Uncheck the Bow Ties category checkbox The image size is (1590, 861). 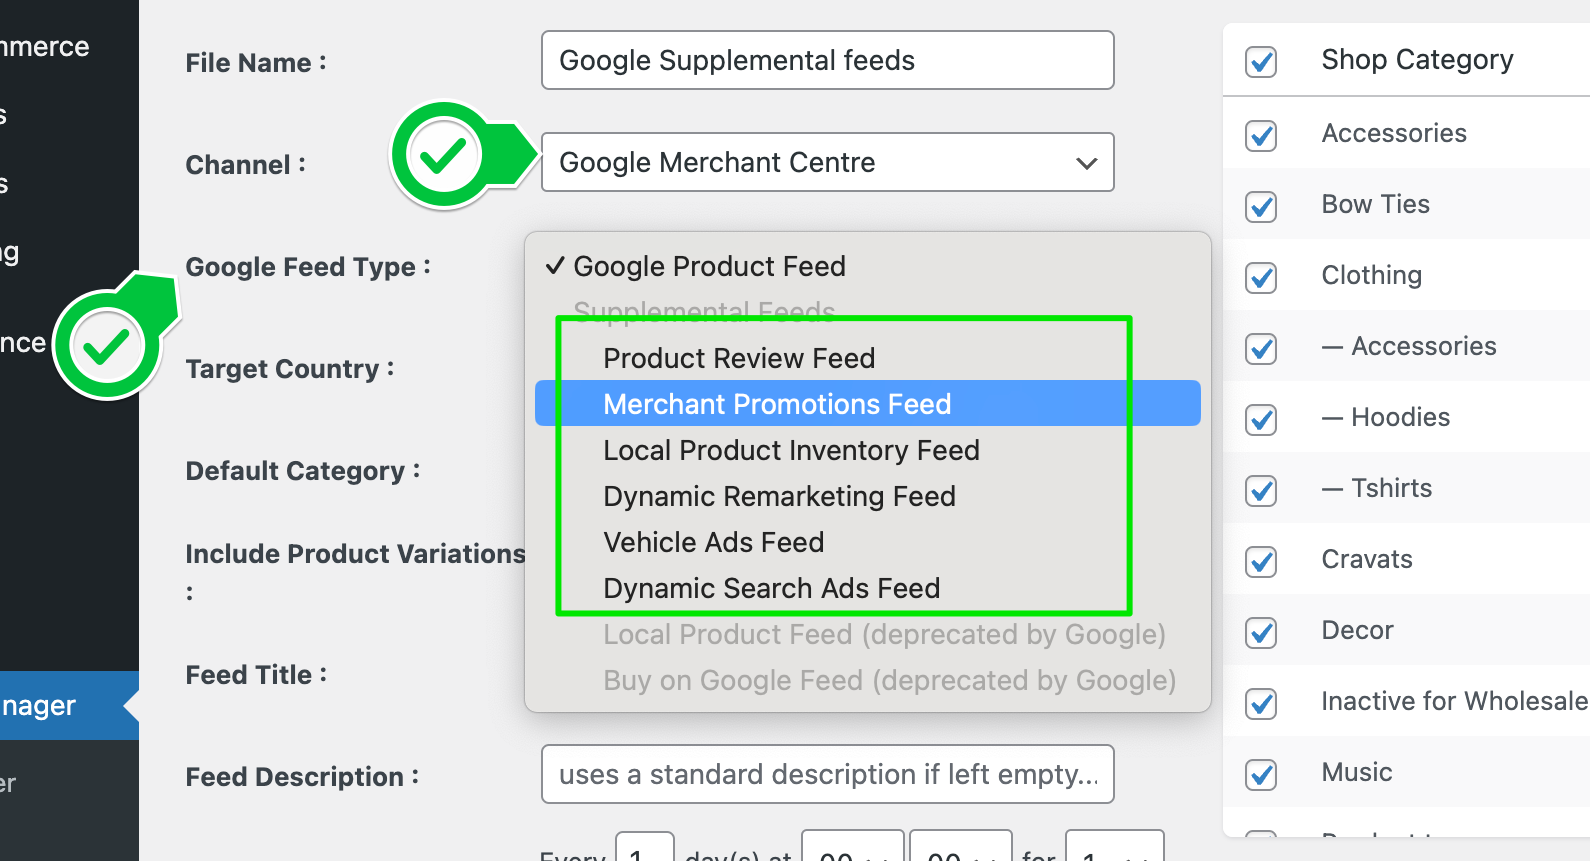(1261, 207)
